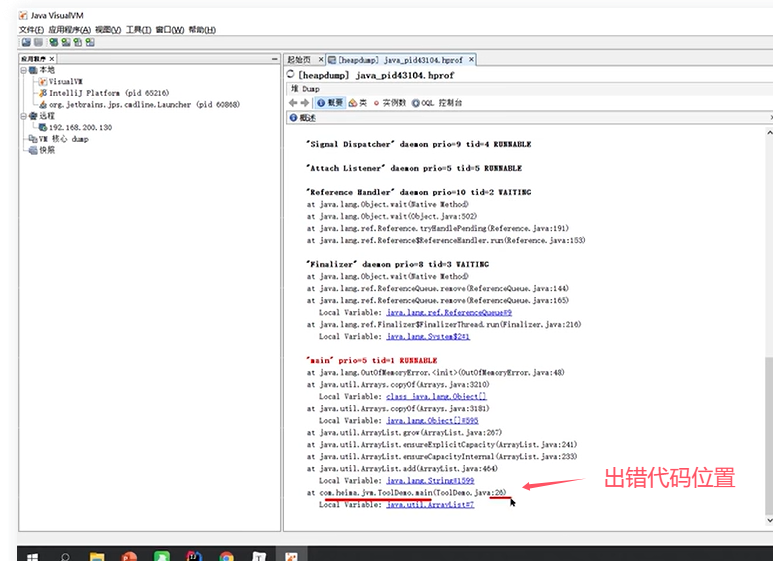
Task: Click the Add remote host toolbar icon
Action: [66, 42]
